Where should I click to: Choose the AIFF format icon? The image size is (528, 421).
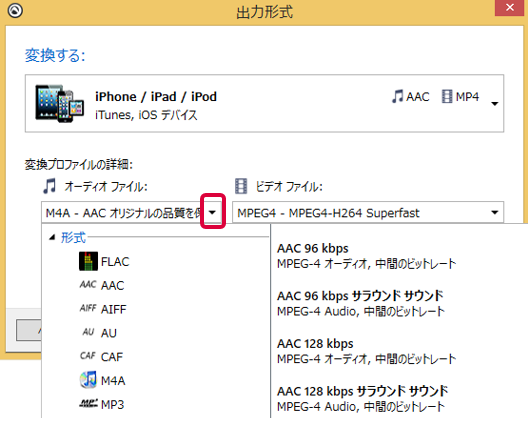coord(88,308)
